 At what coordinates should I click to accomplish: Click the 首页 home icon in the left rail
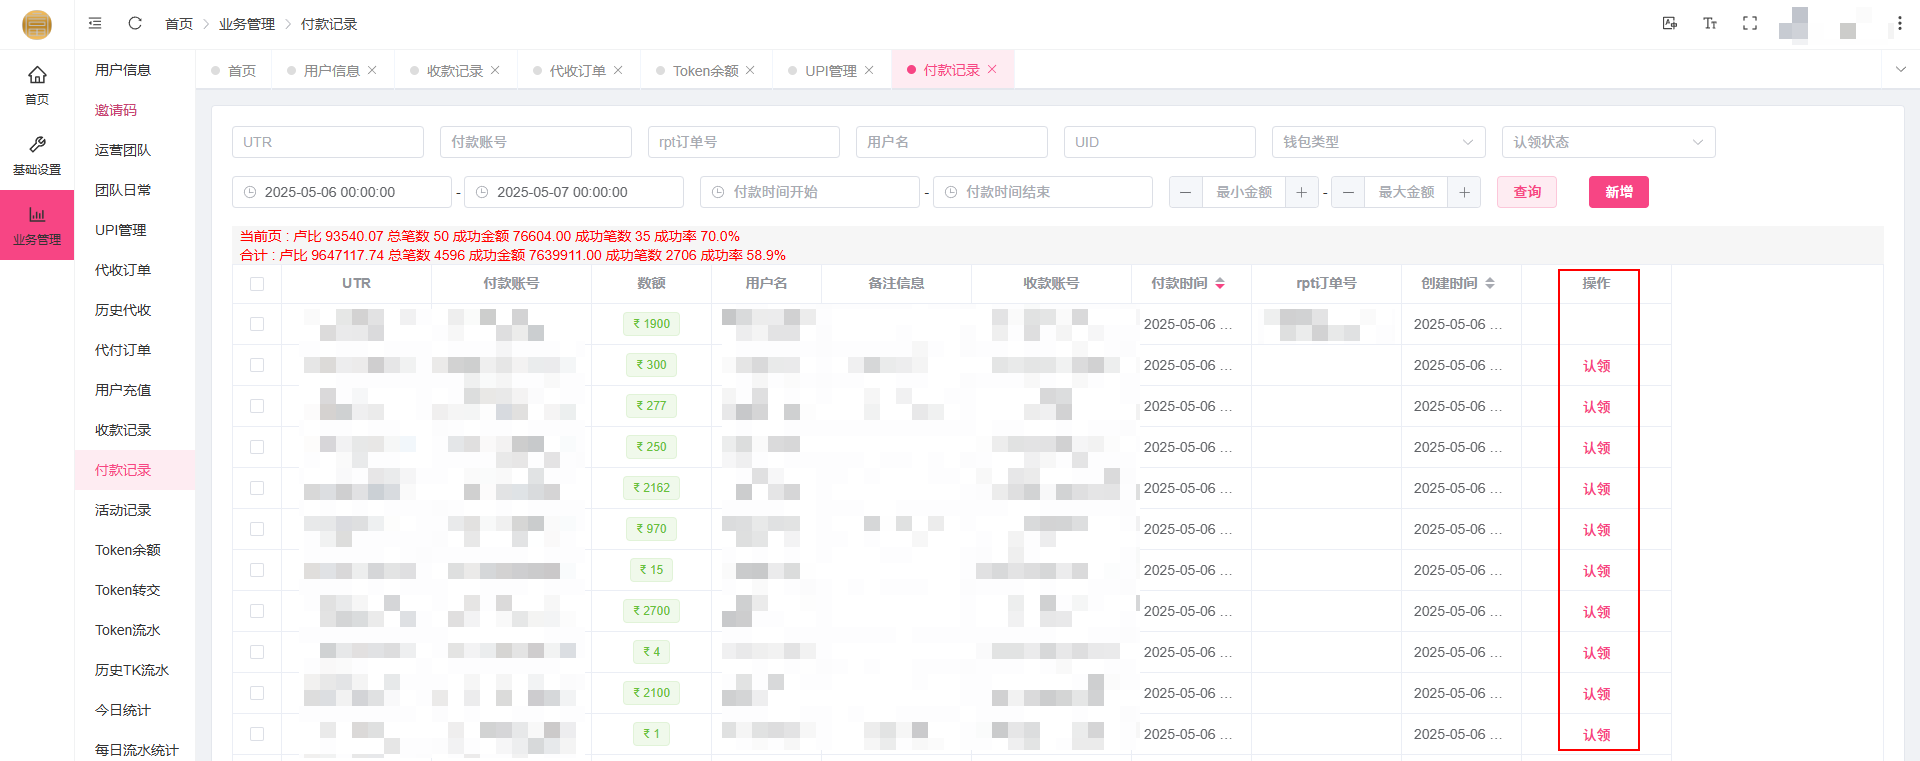[x=37, y=84]
